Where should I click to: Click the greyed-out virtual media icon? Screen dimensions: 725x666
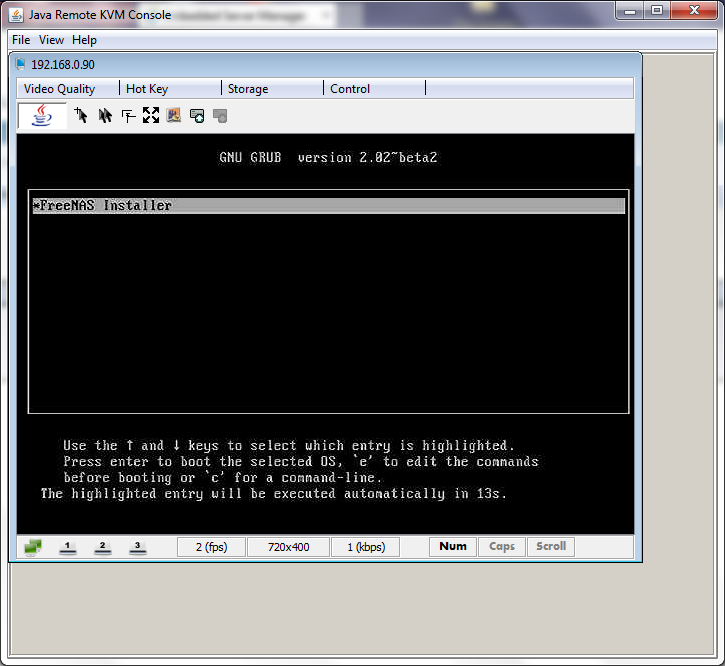click(x=220, y=116)
